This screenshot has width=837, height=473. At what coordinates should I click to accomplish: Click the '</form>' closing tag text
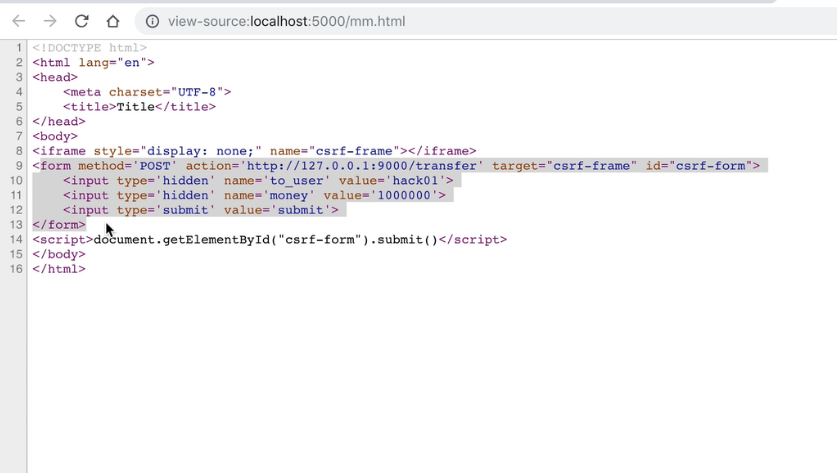59,225
